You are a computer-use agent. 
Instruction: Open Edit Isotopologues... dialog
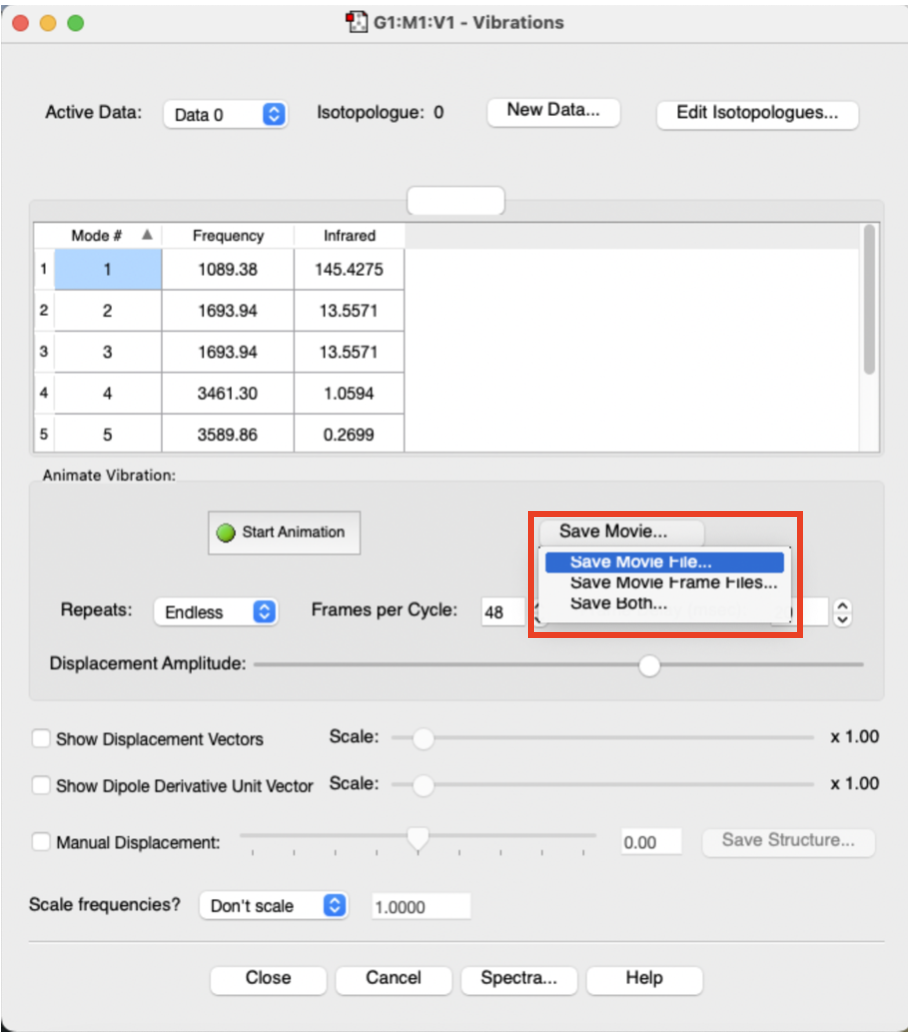tap(757, 113)
